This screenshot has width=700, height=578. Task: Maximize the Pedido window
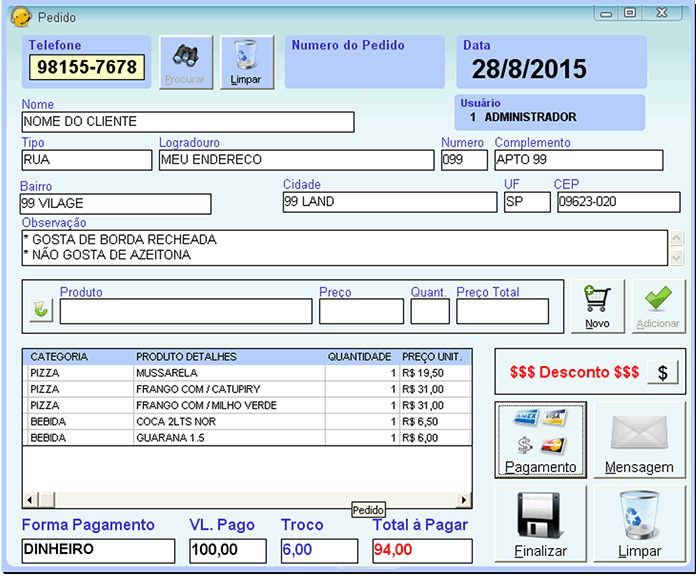click(x=630, y=13)
